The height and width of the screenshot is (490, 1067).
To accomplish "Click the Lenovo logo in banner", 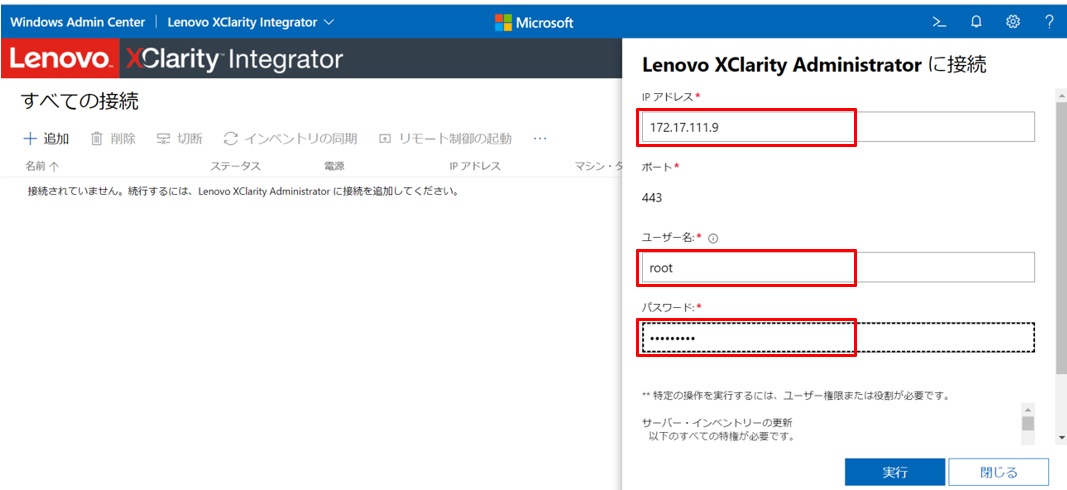I will [60, 59].
